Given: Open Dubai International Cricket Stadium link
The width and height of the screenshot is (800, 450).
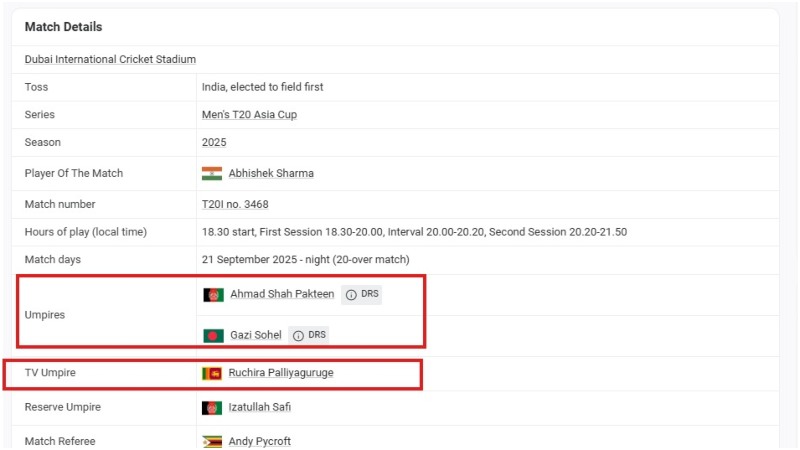Looking at the screenshot, I should click(x=110, y=60).
